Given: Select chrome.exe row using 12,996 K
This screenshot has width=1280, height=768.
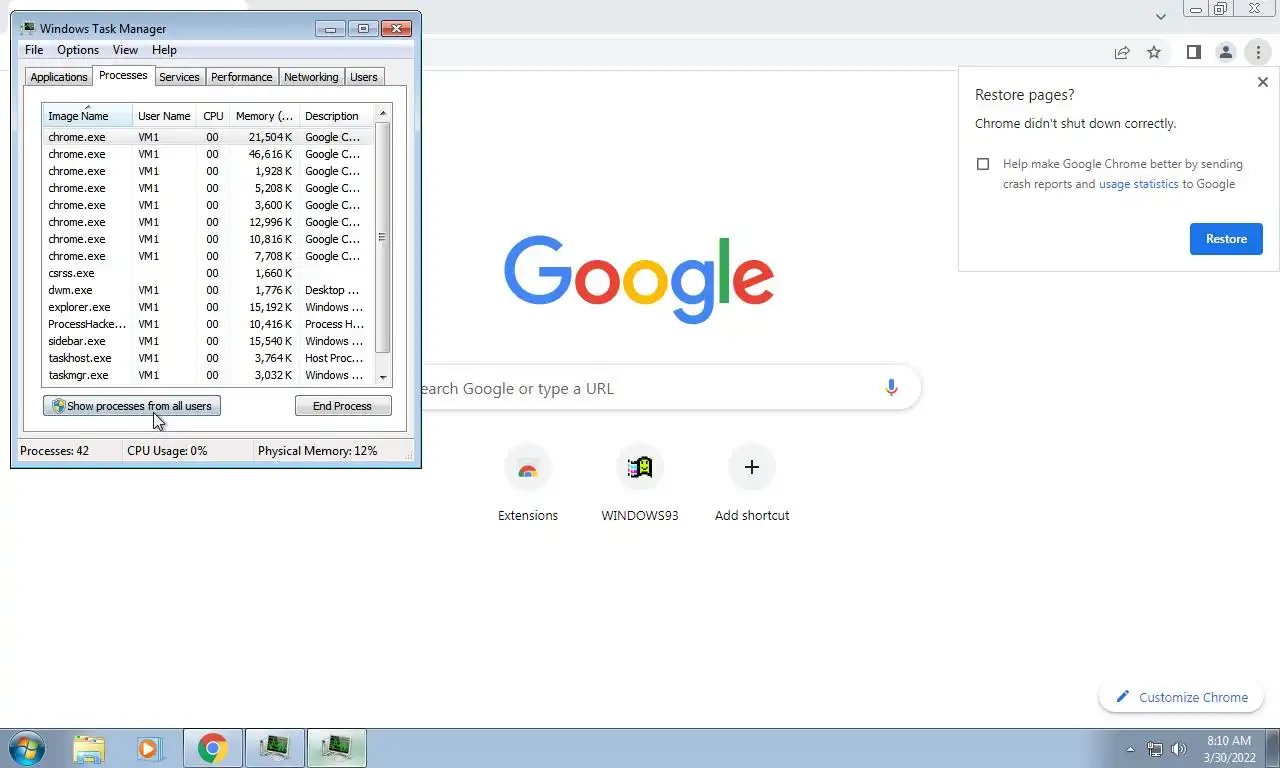Looking at the screenshot, I should [x=208, y=222].
